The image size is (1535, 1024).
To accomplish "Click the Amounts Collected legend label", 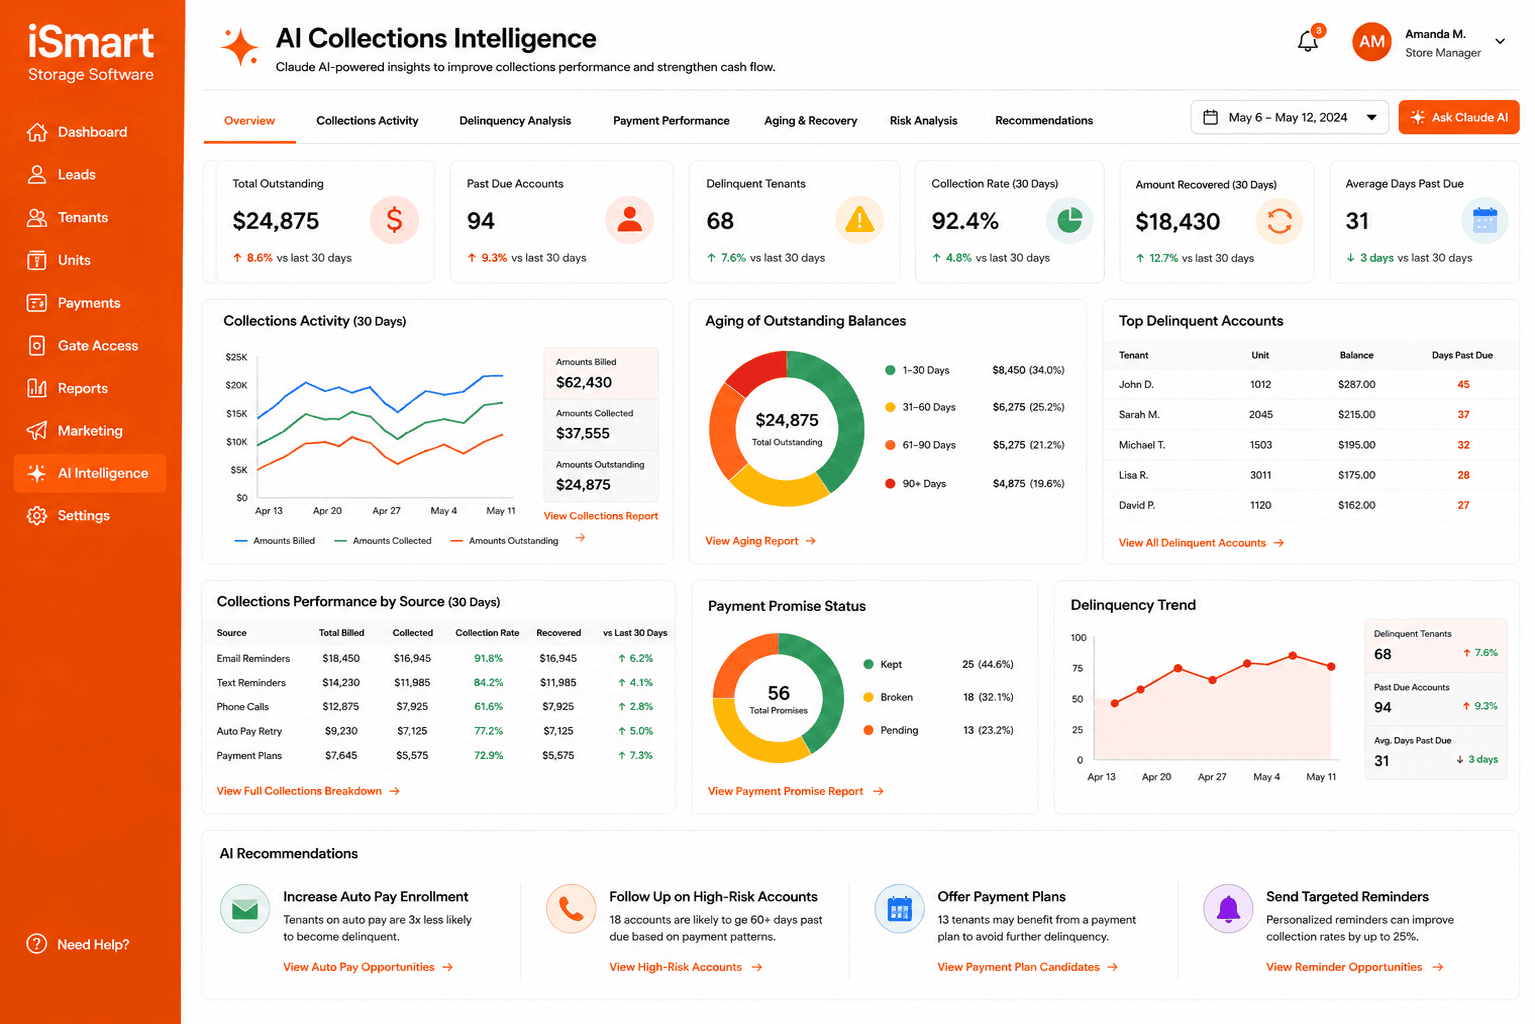I will (392, 541).
